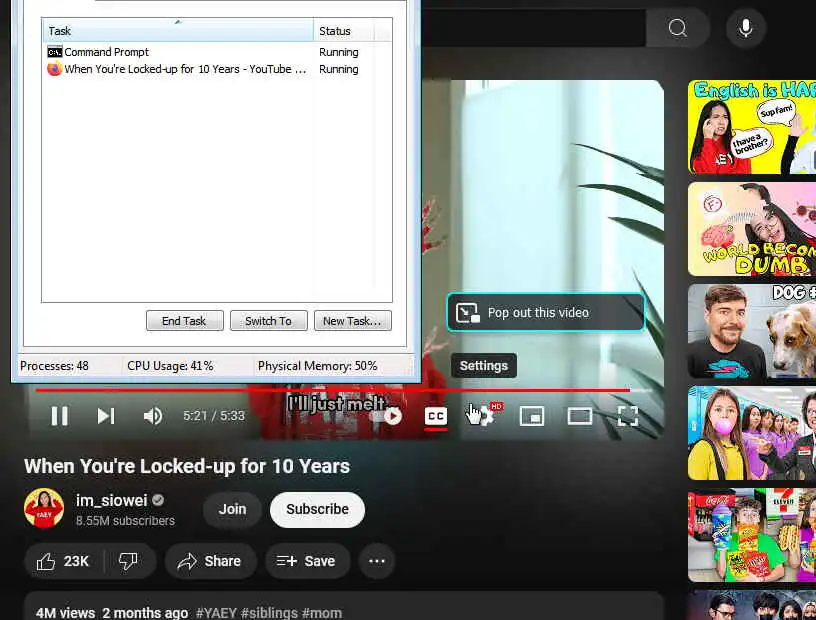Open more actions three-dot menu

(x=377, y=561)
